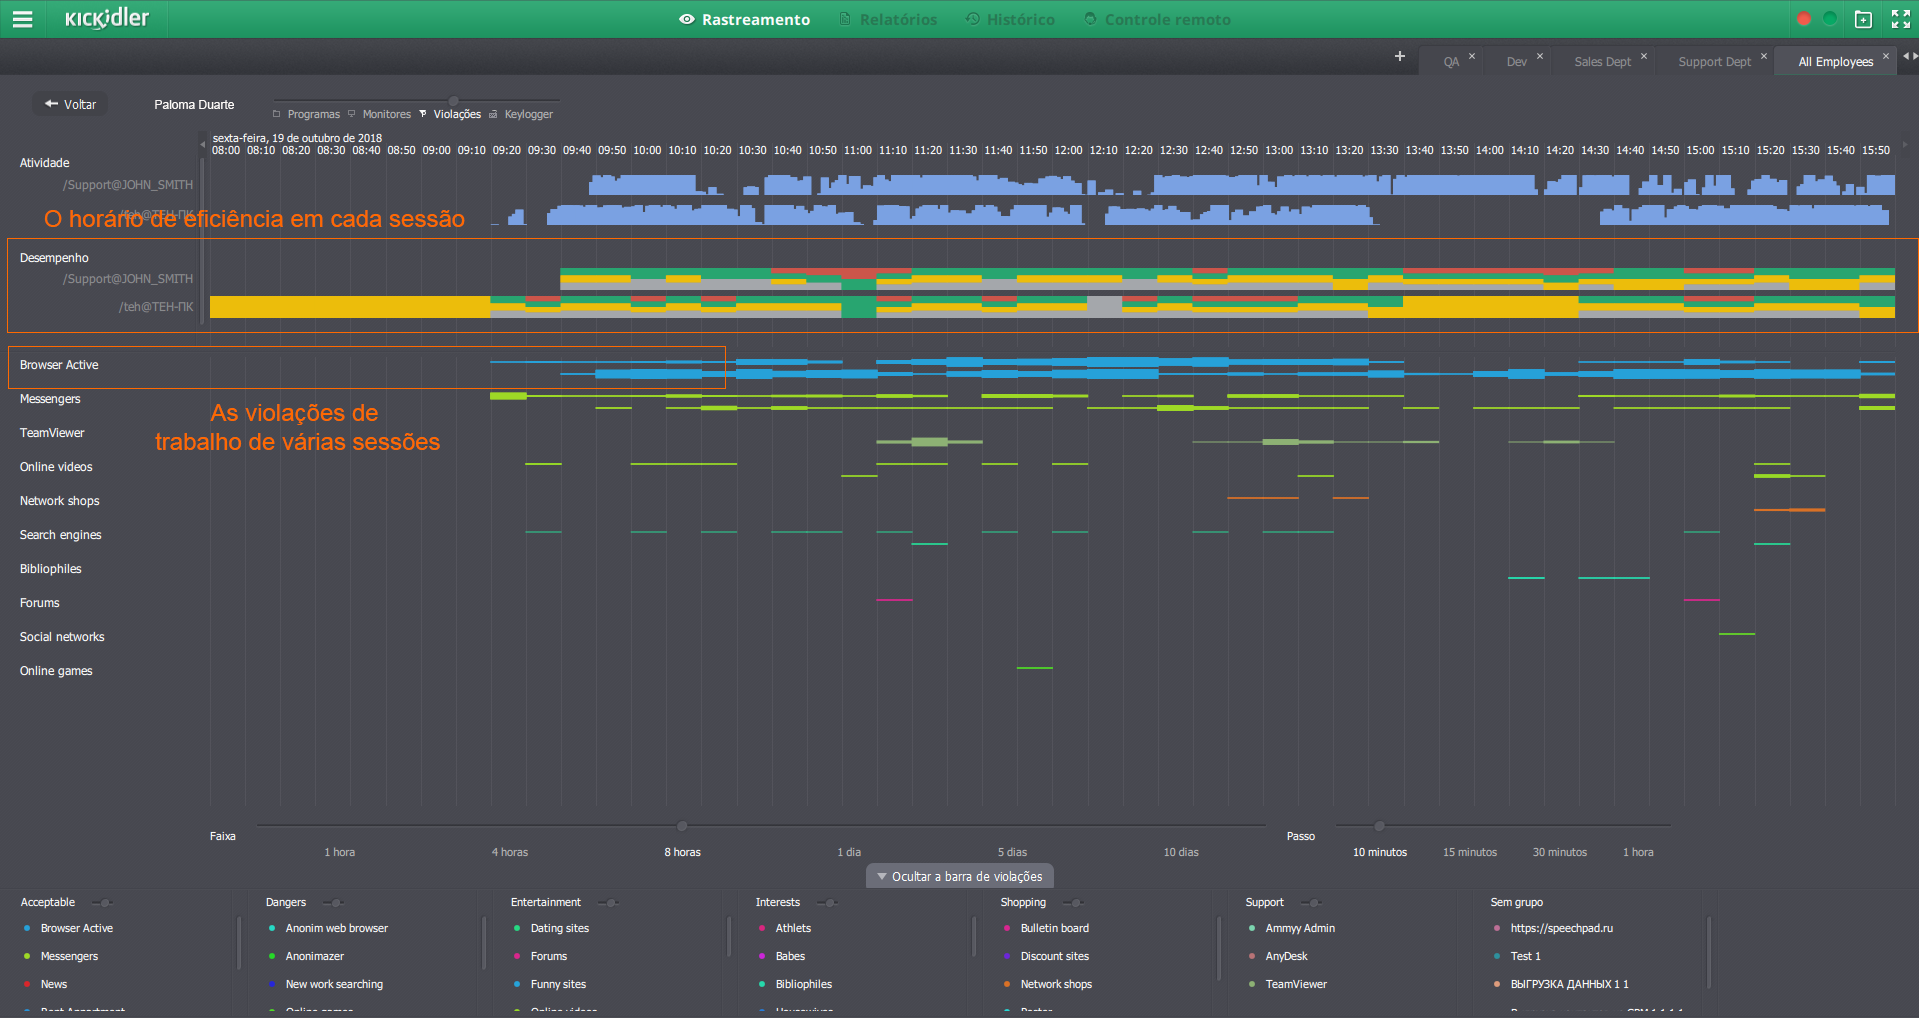Close the All Employees tab
1919x1018 pixels.
(x=1886, y=56)
